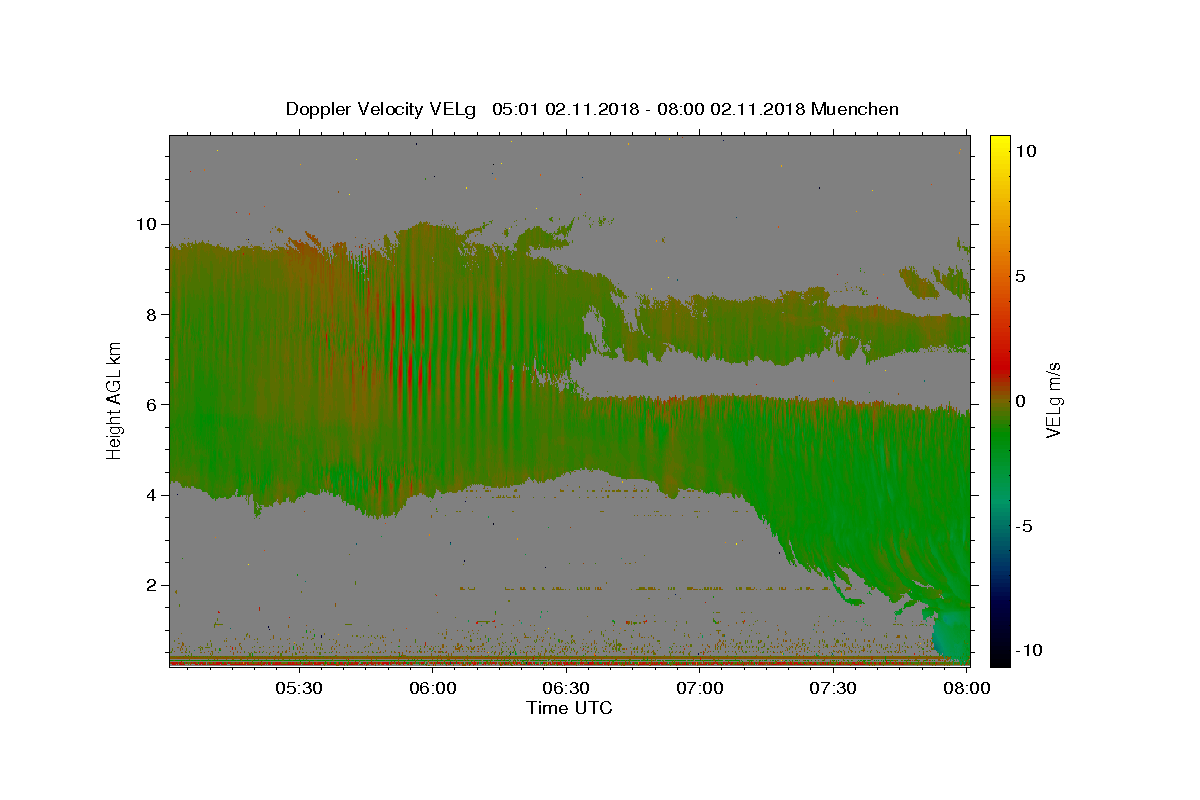Click the 07:00 time axis label
Viewport: 1200px width, 800px height.
tap(699, 689)
